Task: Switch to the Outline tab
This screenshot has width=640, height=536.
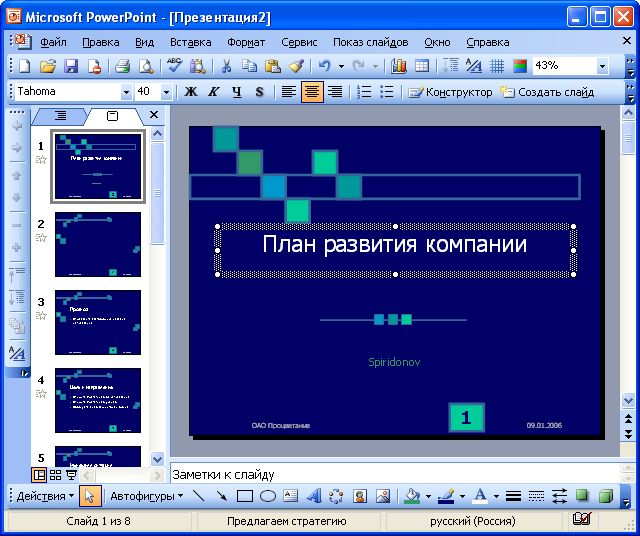Action: point(60,116)
